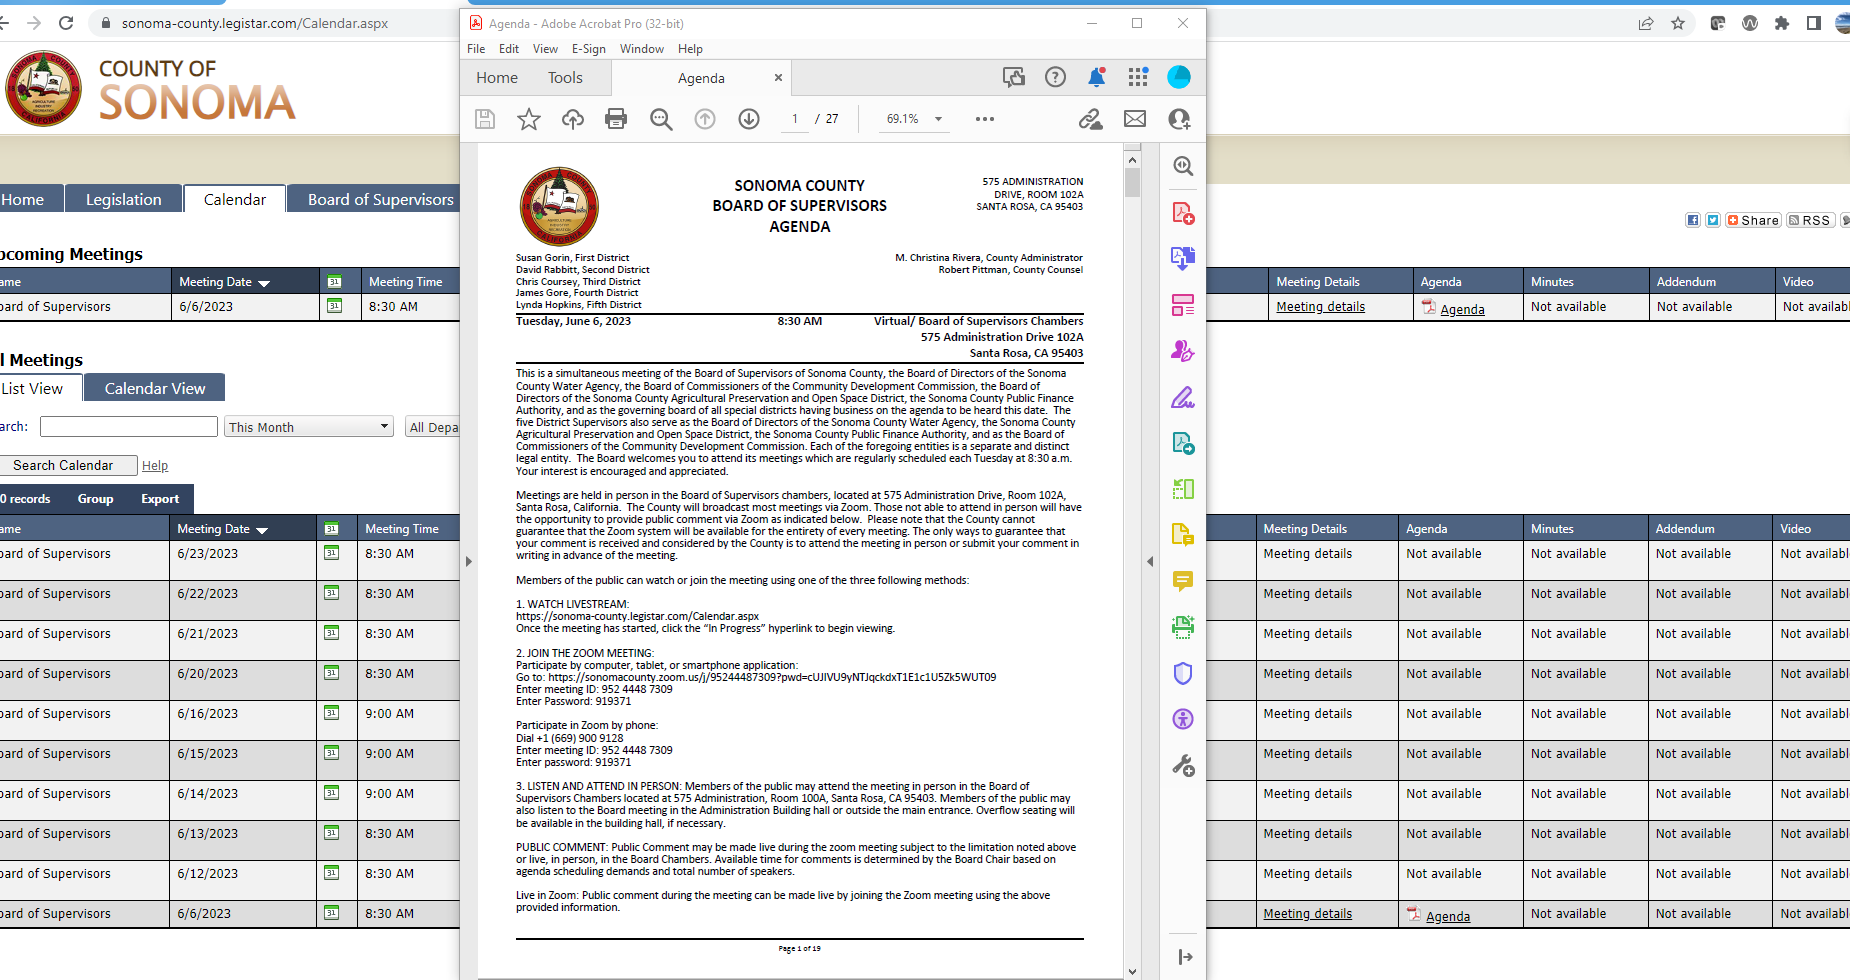Screen dimensions: 1850x980
Task: Open Meeting details link for upcoming meeting
Action: pyautogui.click(x=1320, y=307)
